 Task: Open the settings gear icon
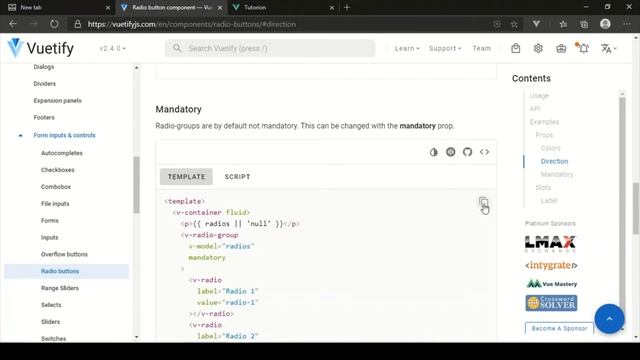click(x=538, y=48)
